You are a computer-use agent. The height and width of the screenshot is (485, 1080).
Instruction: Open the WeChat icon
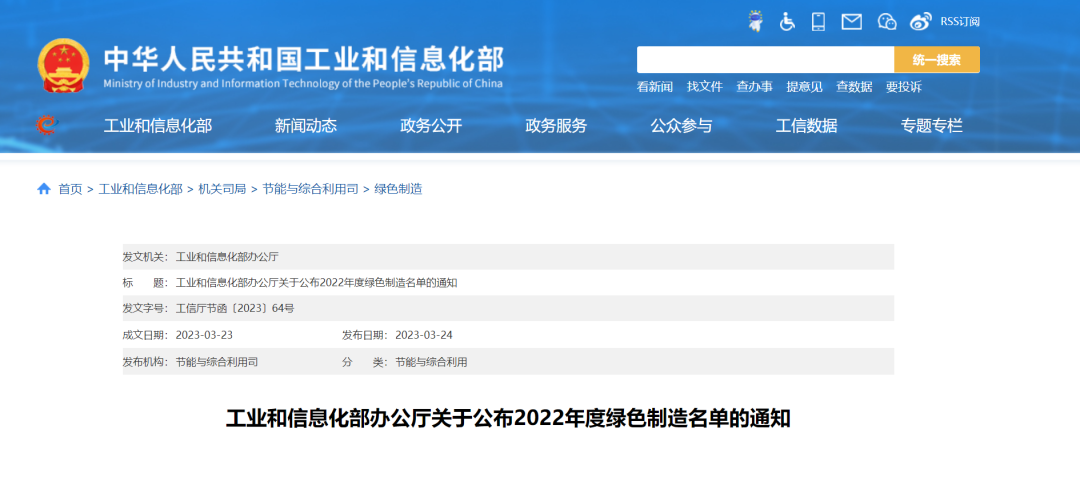pos(887,22)
